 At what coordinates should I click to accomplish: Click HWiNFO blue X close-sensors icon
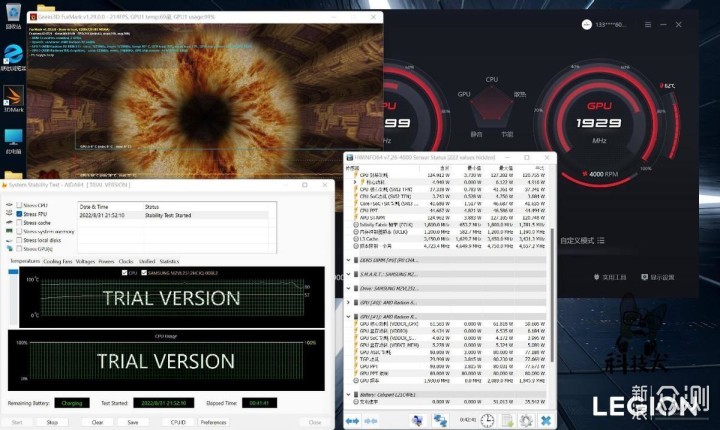point(546,420)
